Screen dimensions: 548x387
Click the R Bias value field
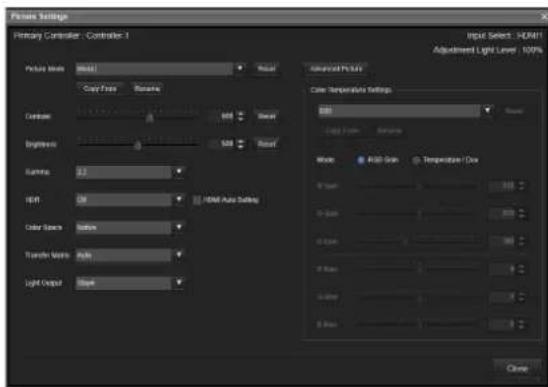tap(503, 269)
